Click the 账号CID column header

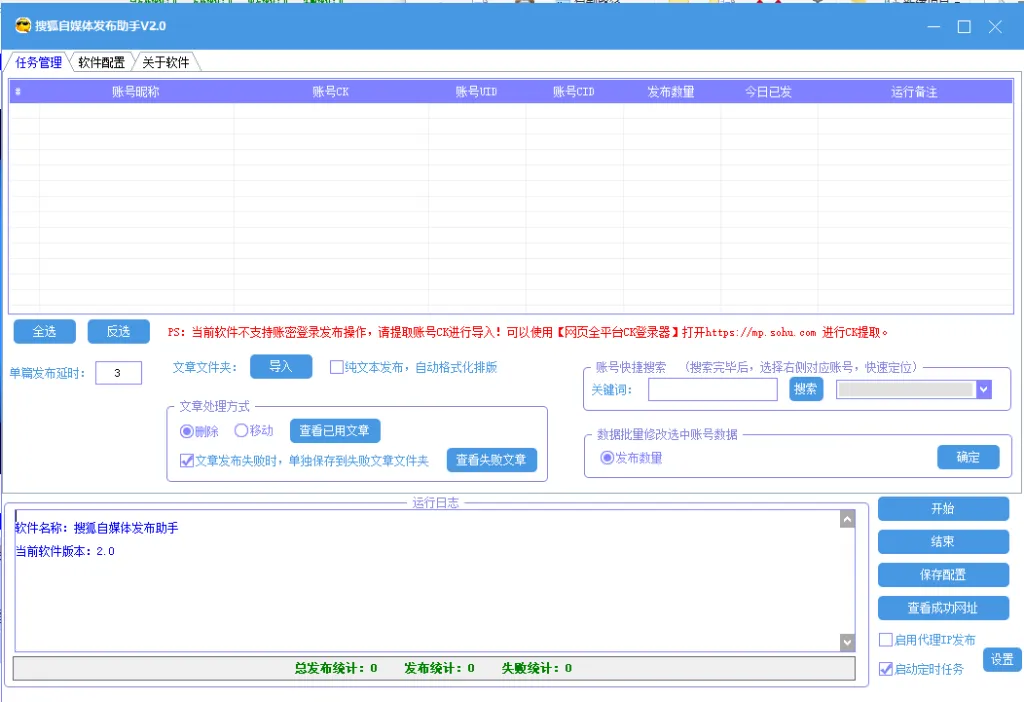point(574,92)
